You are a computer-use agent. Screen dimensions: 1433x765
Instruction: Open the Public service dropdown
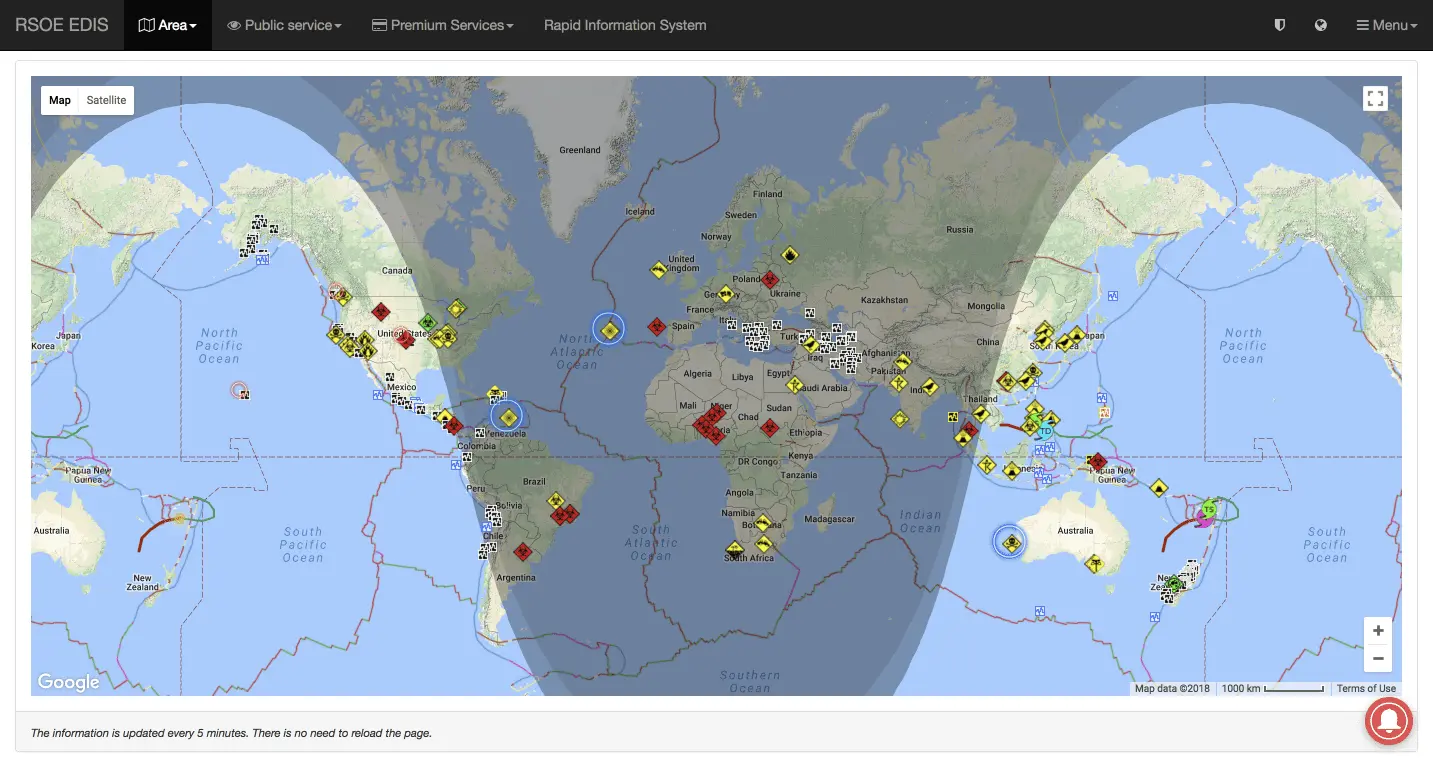pyautogui.click(x=284, y=25)
